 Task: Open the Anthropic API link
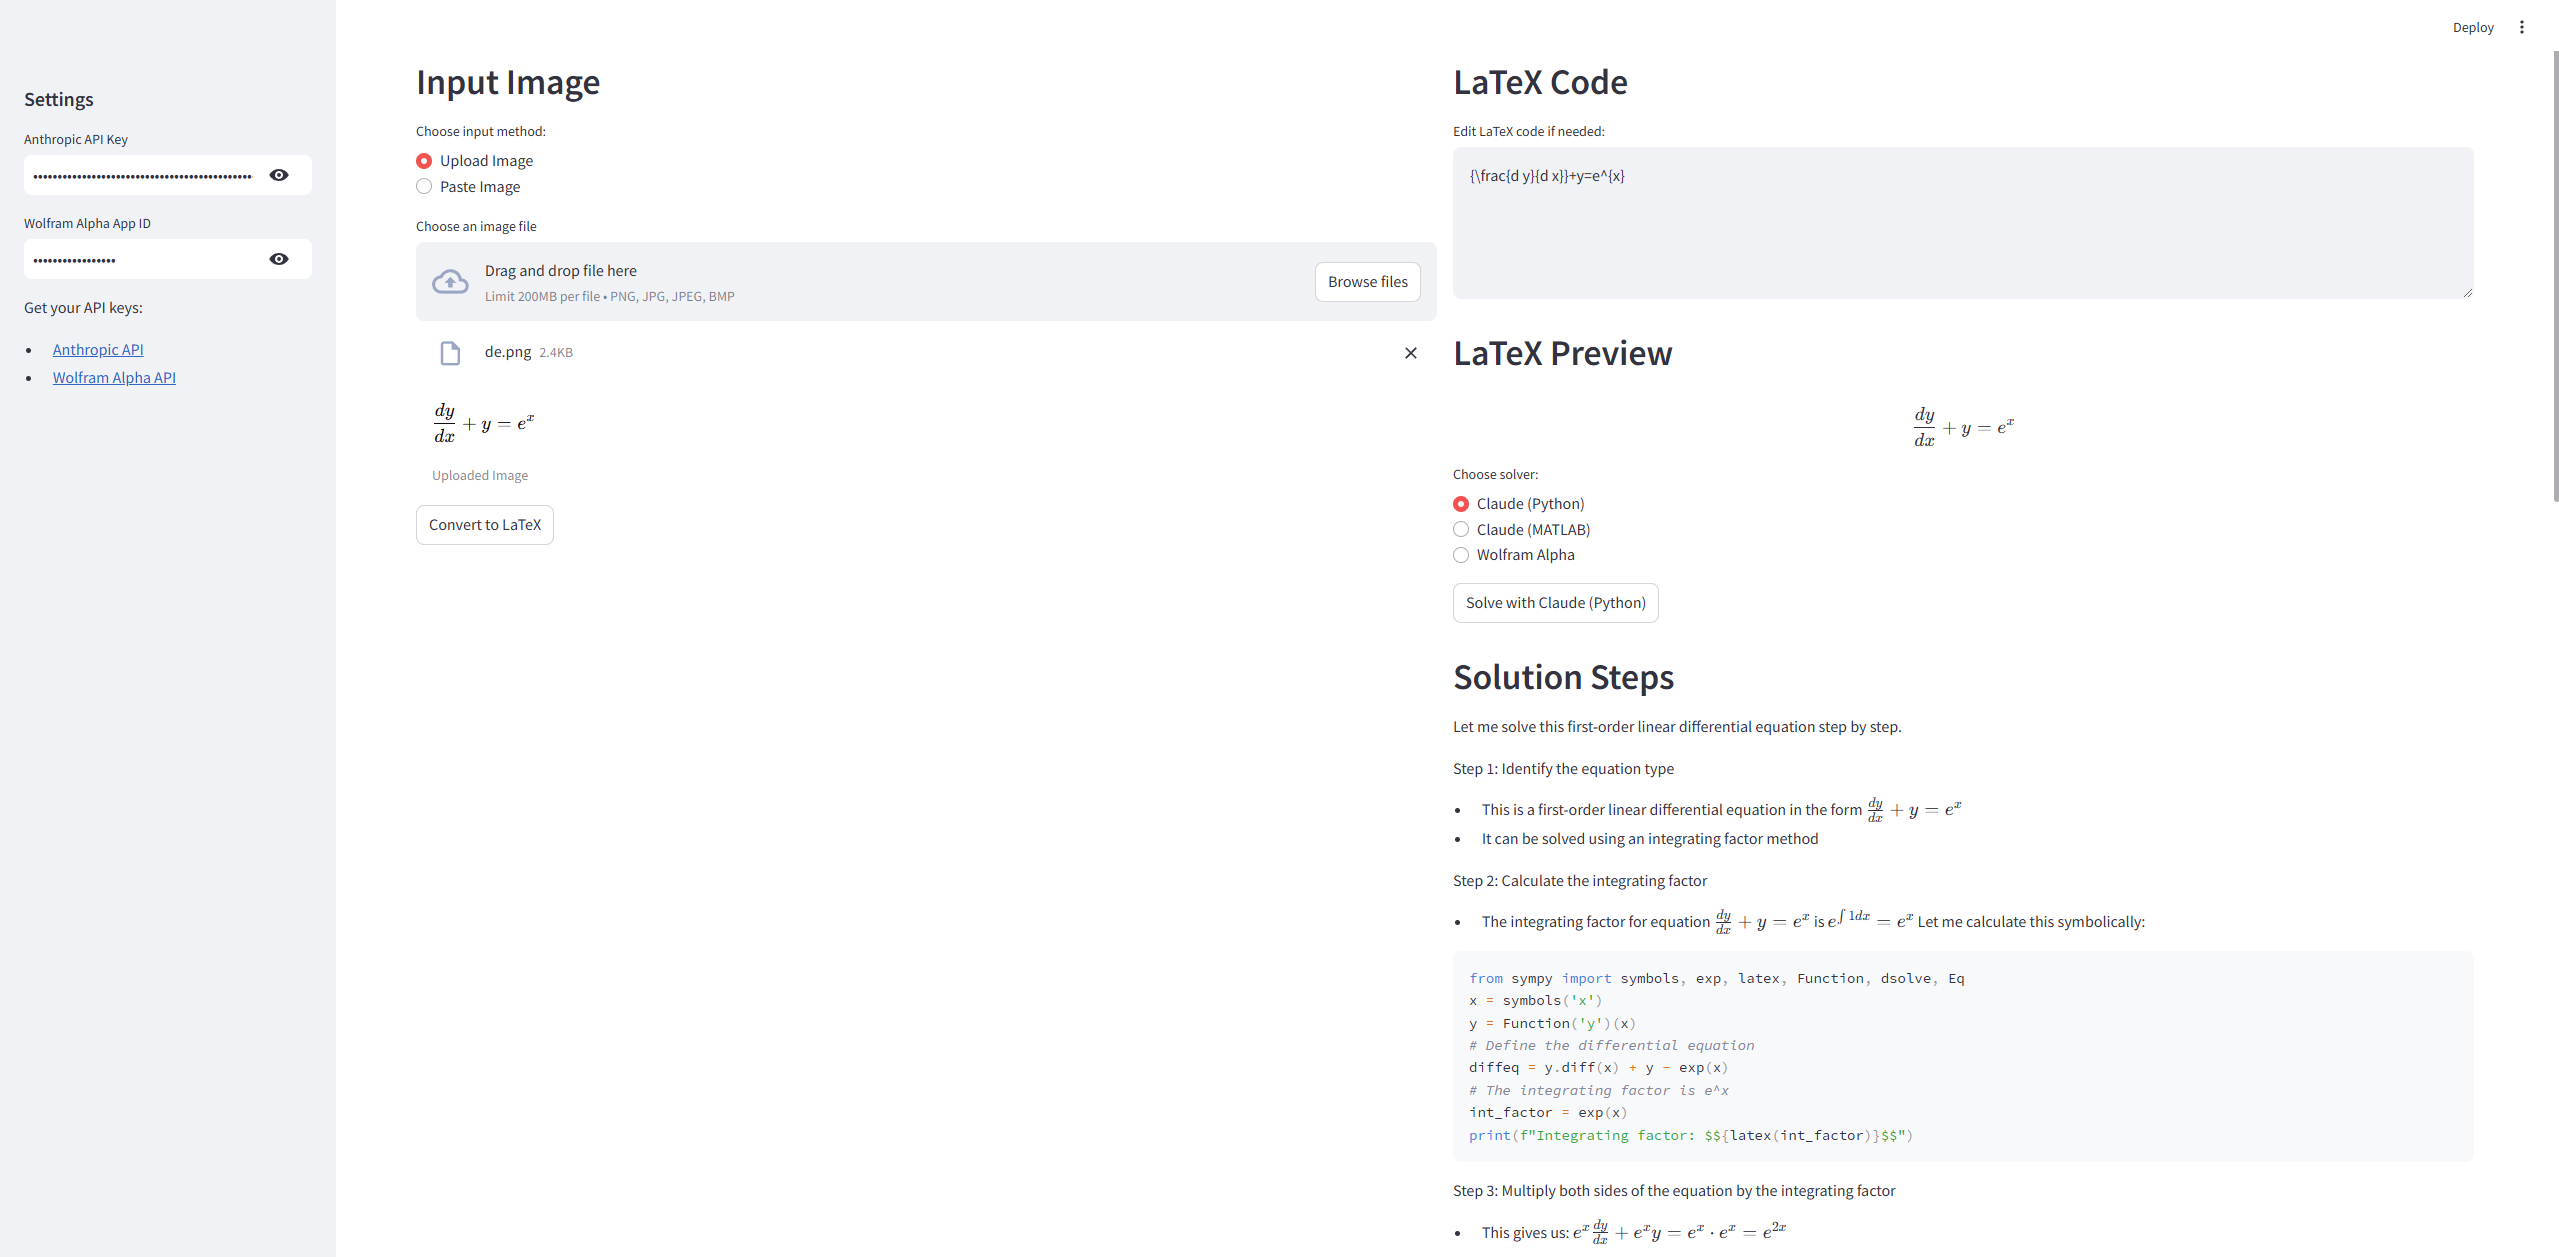[x=98, y=350]
